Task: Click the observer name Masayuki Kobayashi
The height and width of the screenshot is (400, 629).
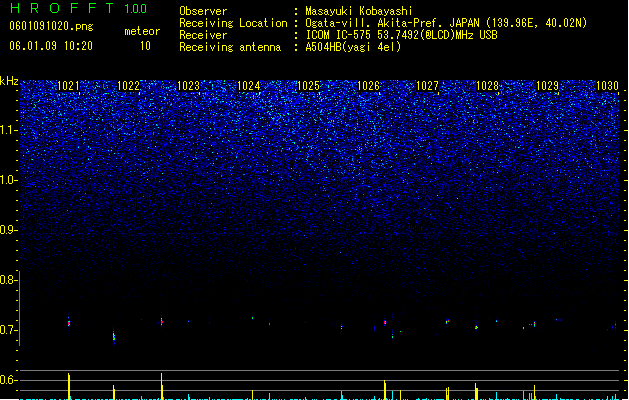Action: click(359, 11)
